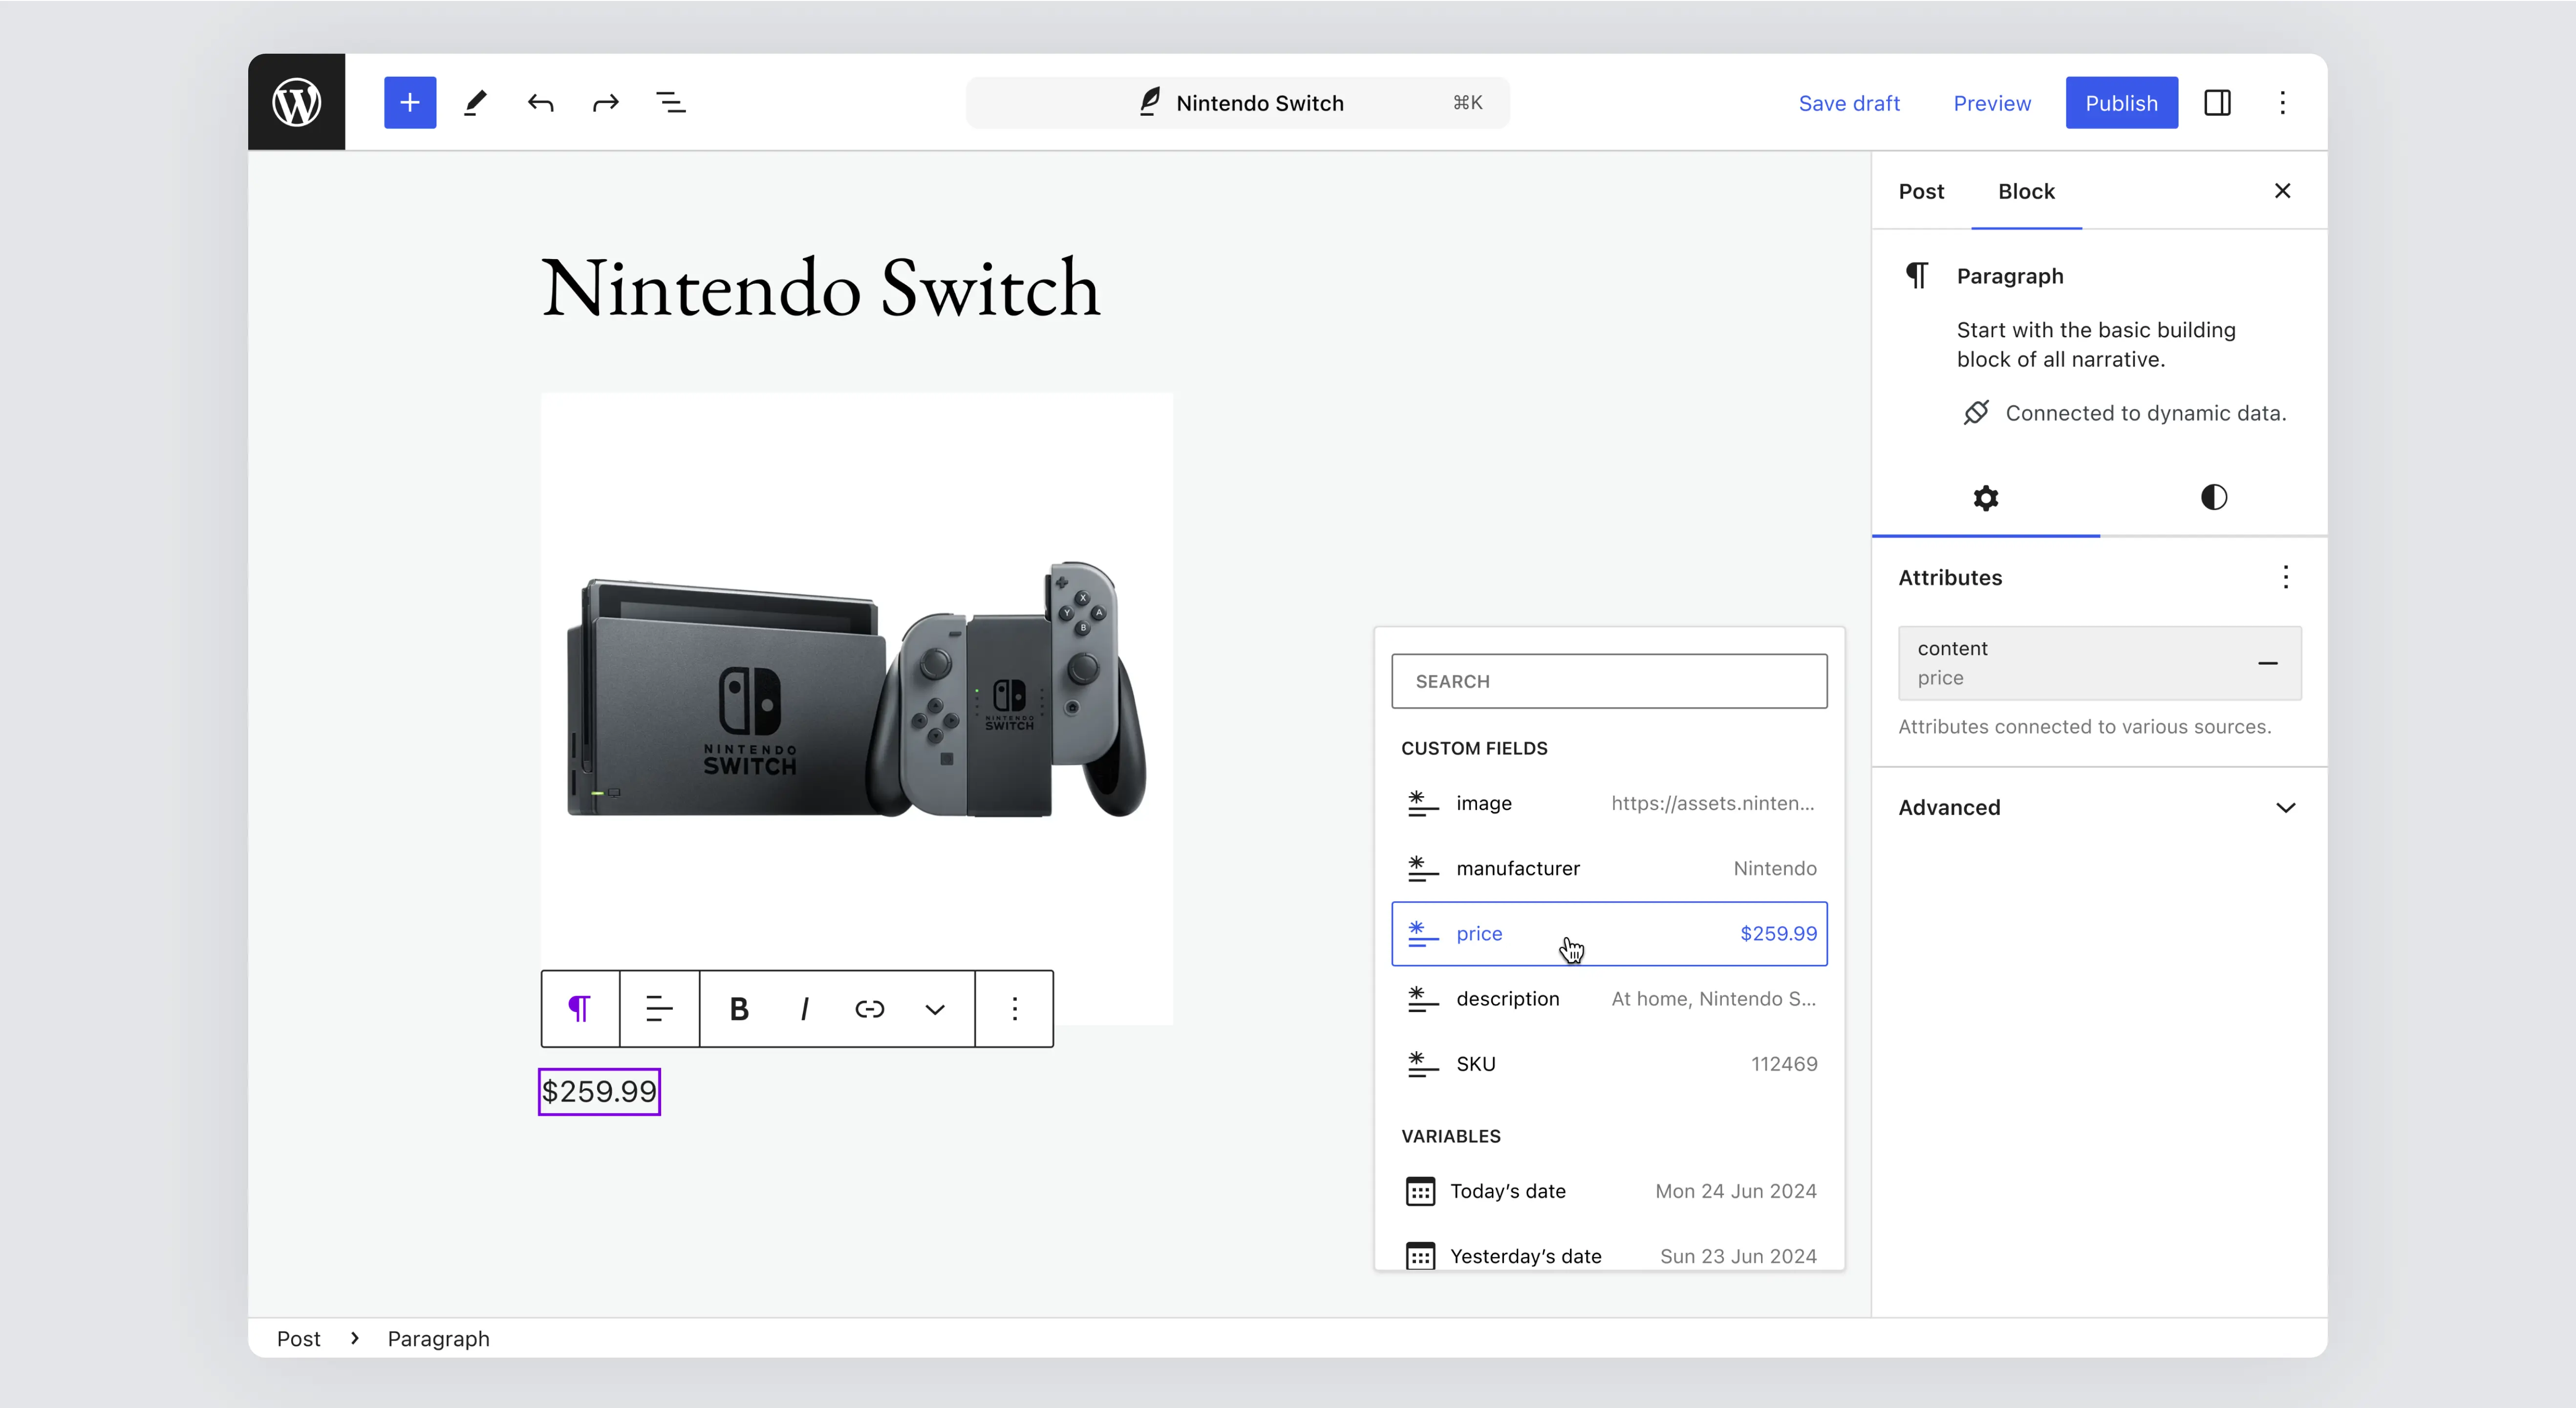Remove the content price binding minus
This screenshot has height=1408, width=2576.
[2267, 663]
